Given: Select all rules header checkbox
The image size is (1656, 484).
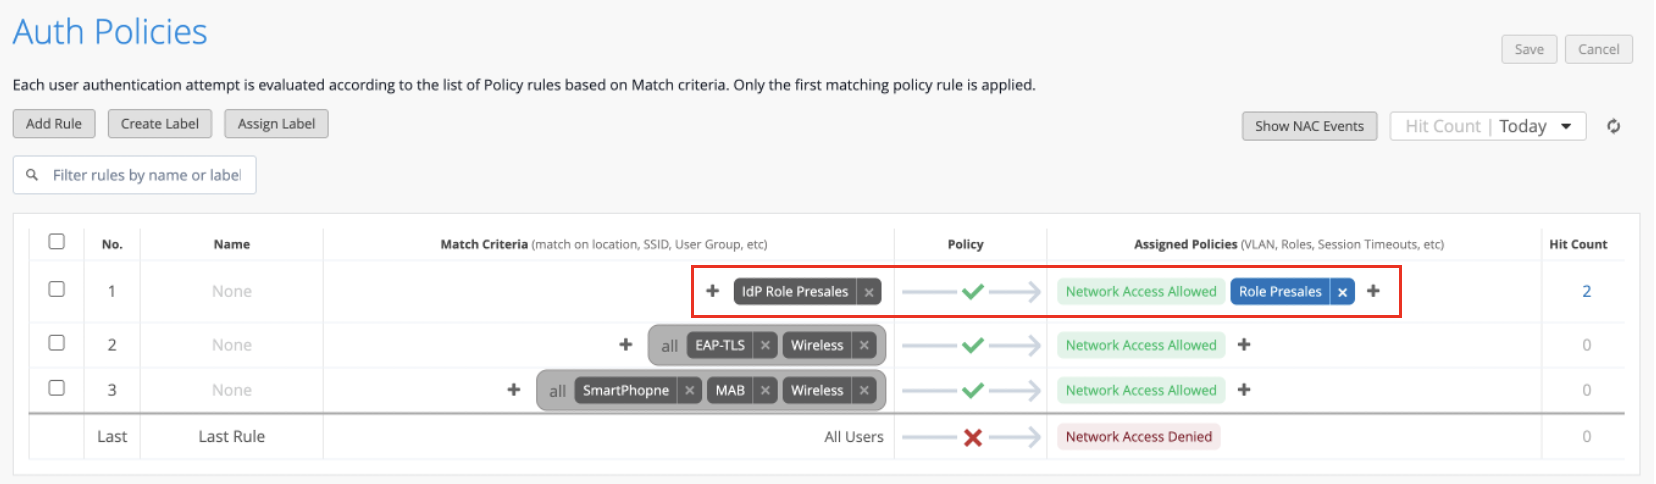Looking at the screenshot, I should point(57,241).
